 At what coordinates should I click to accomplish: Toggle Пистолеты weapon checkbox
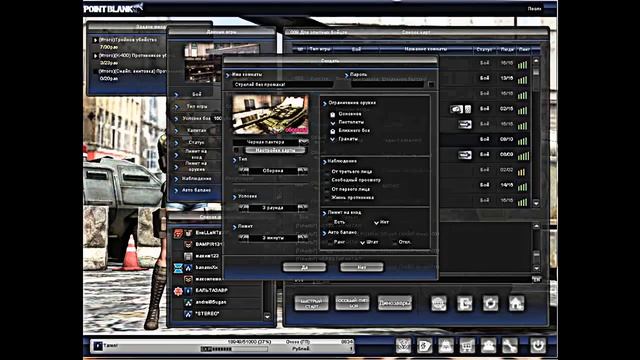[x=333, y=122]
